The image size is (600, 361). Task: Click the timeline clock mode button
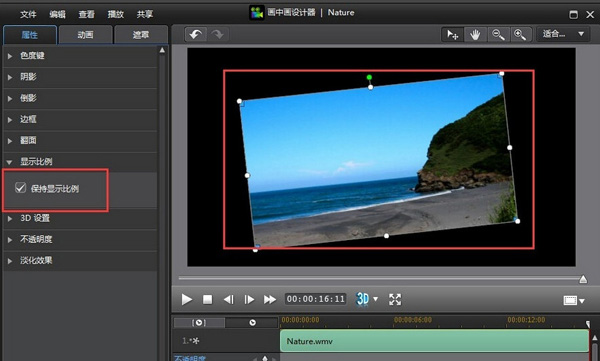tap(252, 323)
